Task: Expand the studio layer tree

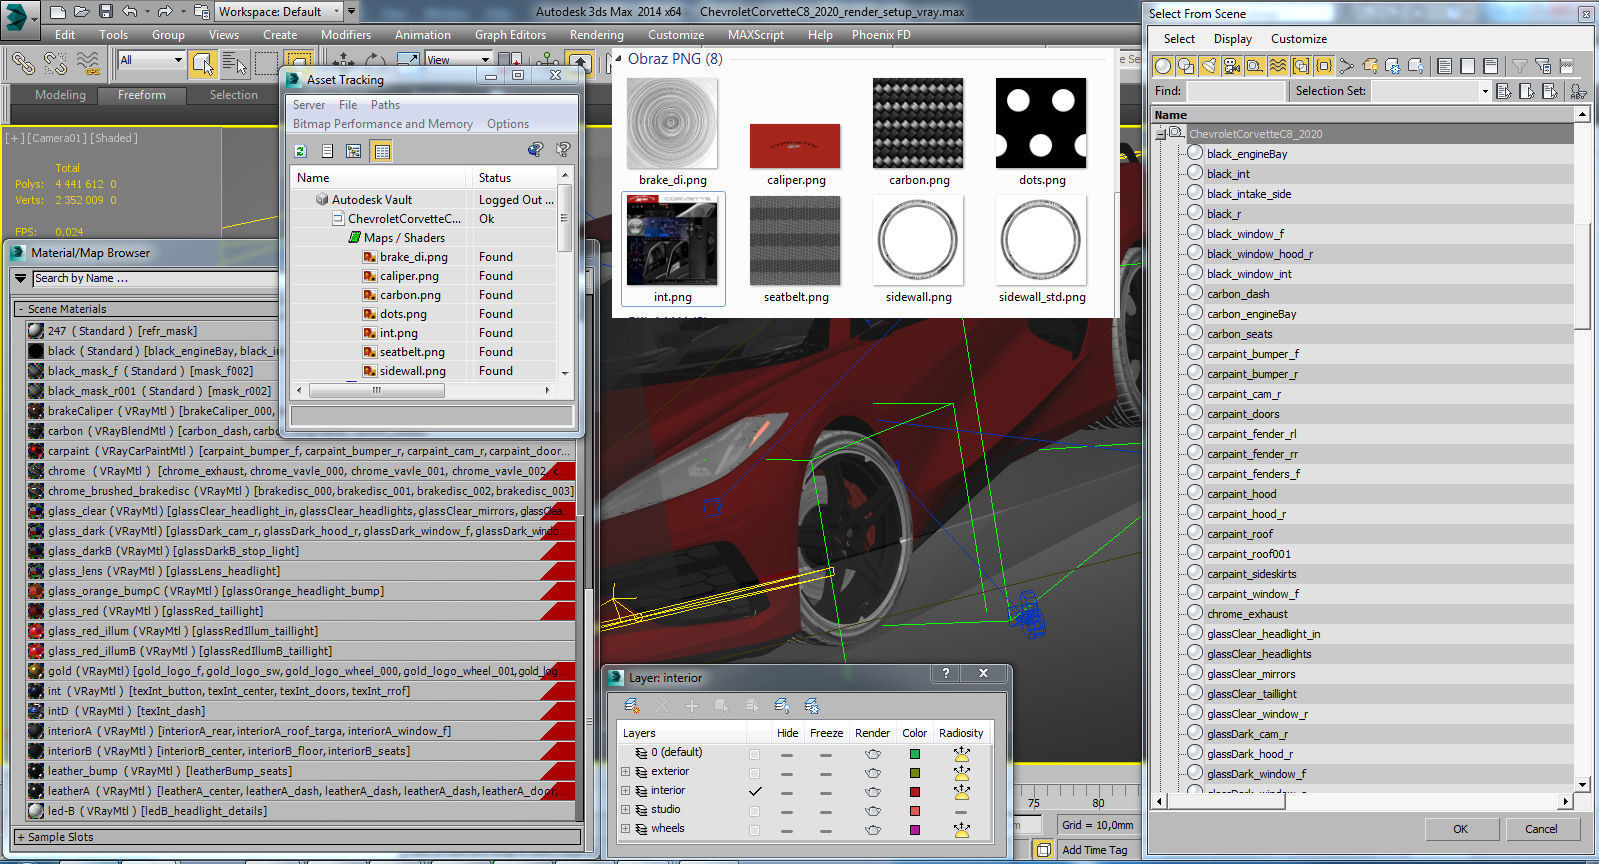Action: 626,810
